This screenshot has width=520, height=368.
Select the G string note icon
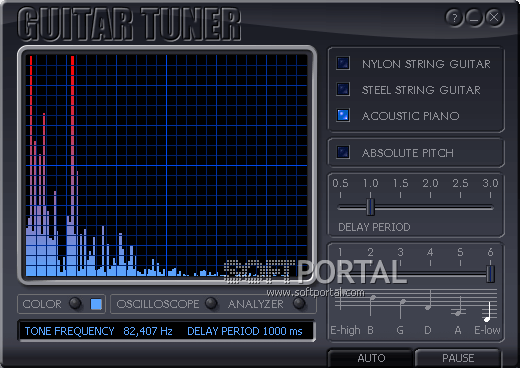[401, 309]
